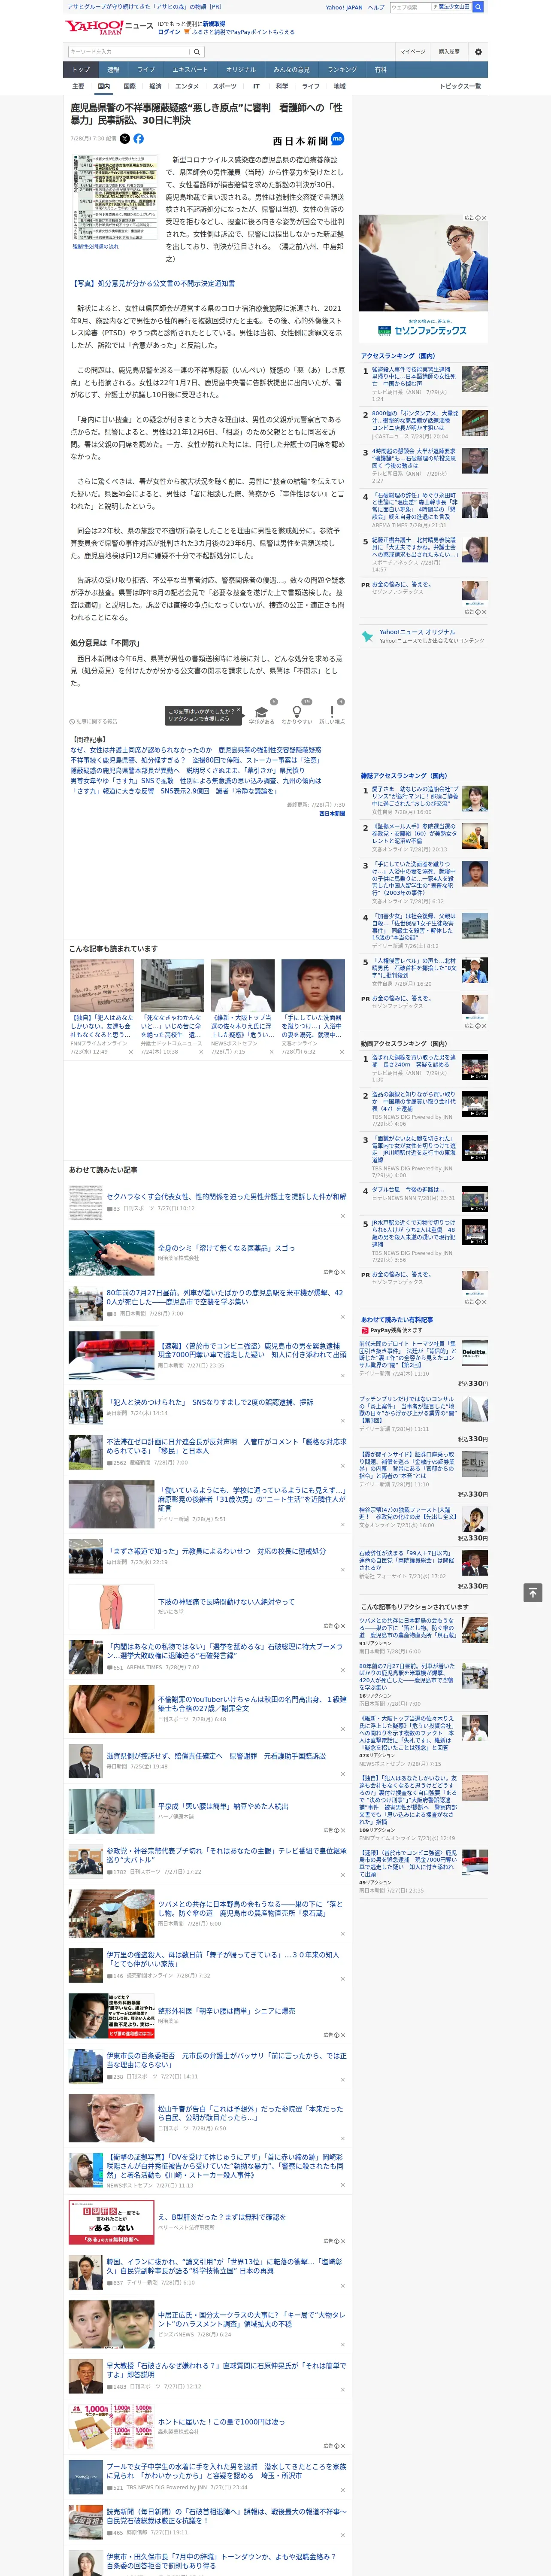Open paid article 新代表就任デロイト トーマツ社長
This screenshot has height=2576, width=551.
(407, 1355)
